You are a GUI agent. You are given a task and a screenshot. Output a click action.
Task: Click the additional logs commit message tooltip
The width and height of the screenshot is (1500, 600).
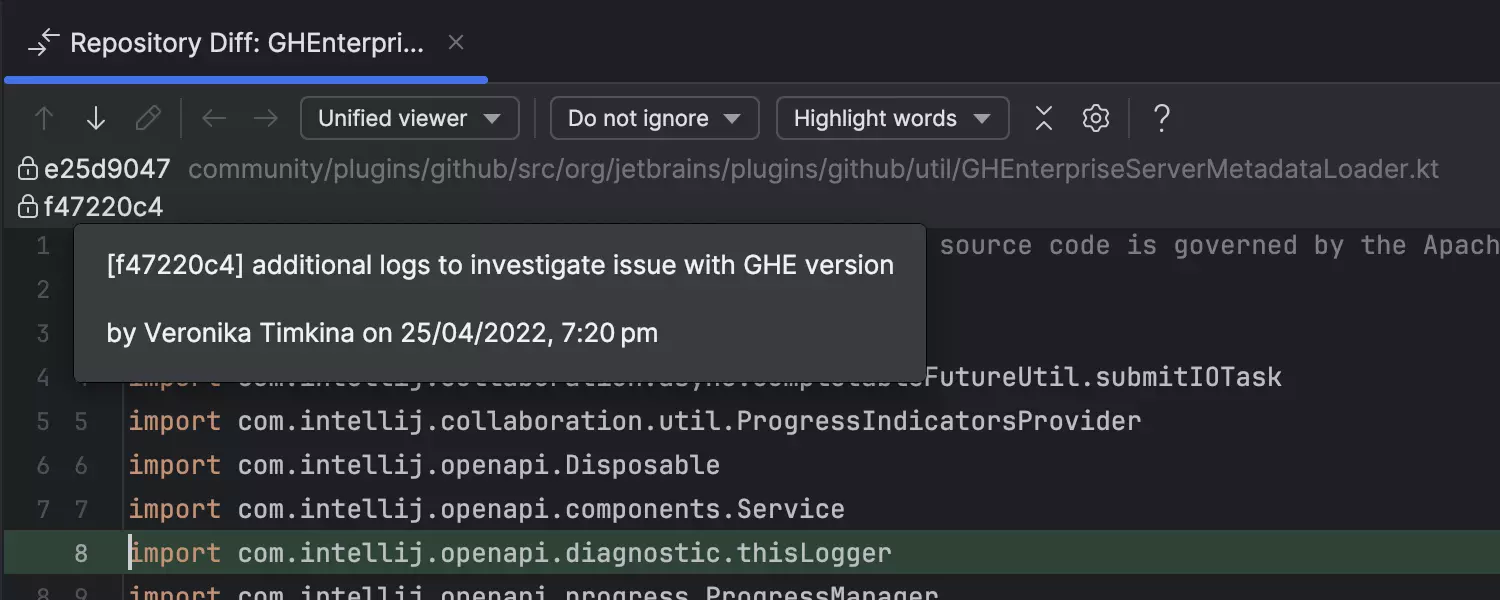(x=500, y=266)
